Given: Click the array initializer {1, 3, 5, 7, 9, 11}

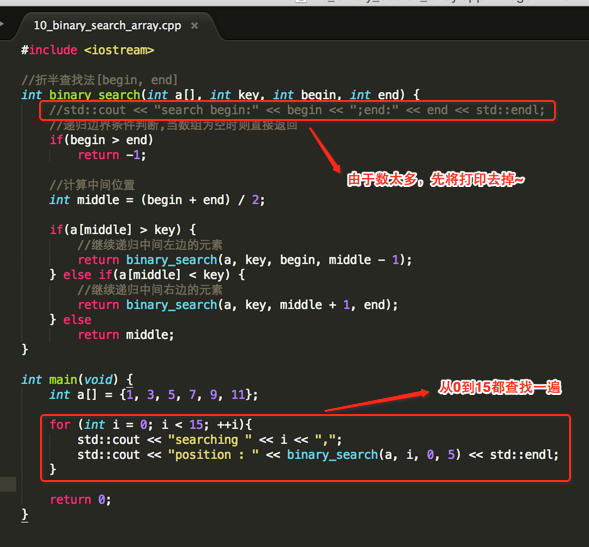Looking at the screenshot, I should pyautogui.click(x=188, y=394).
